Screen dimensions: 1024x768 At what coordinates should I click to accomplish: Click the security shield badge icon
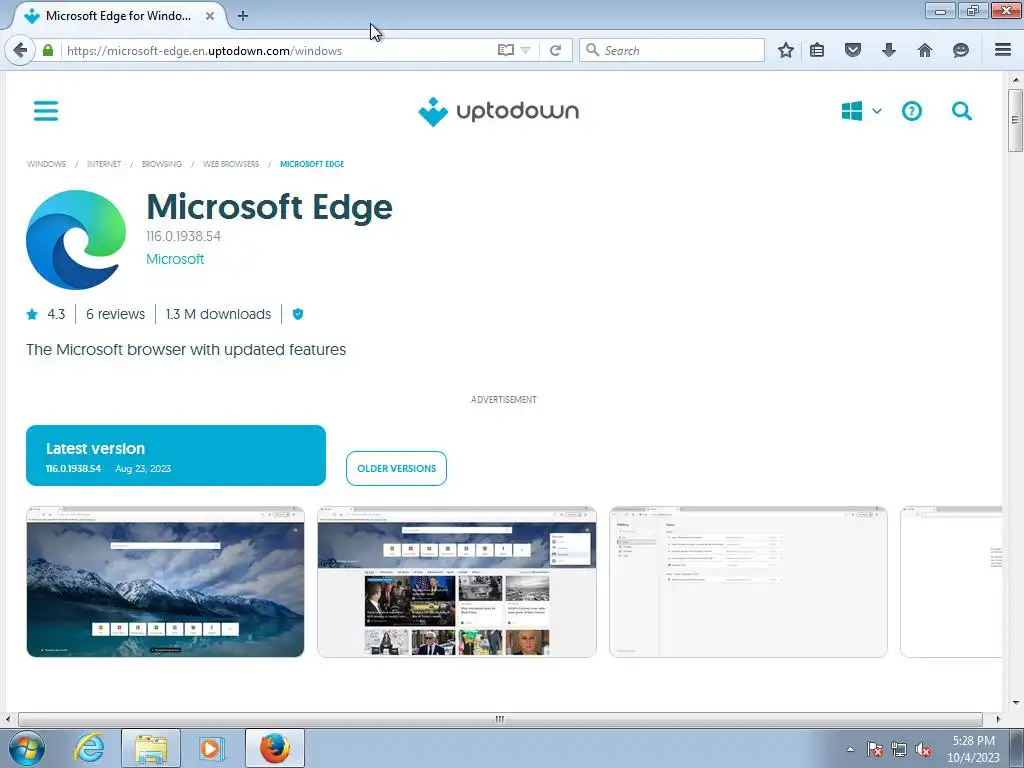click(x=298, y=314)
